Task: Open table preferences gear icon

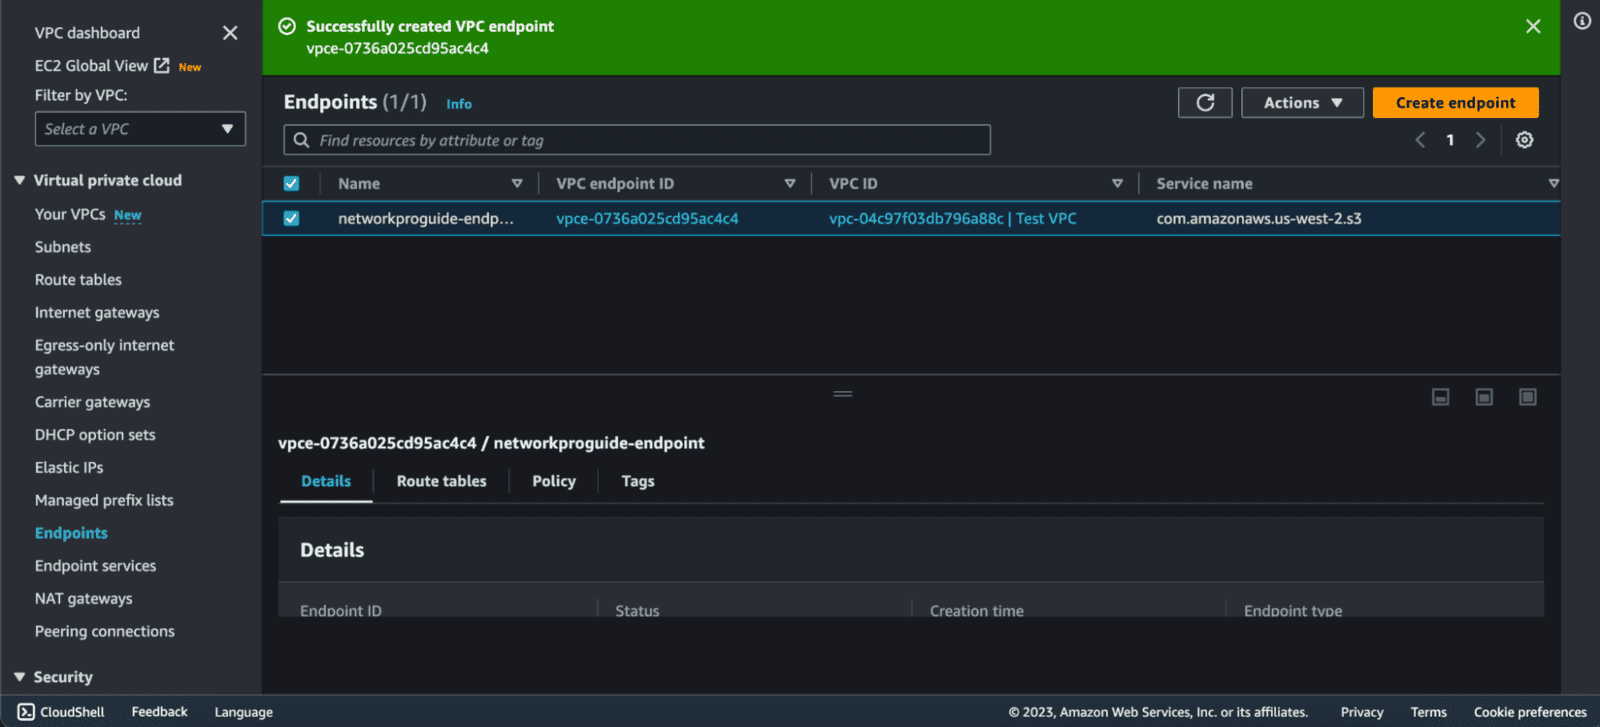Action: (x=1524, y=140)
